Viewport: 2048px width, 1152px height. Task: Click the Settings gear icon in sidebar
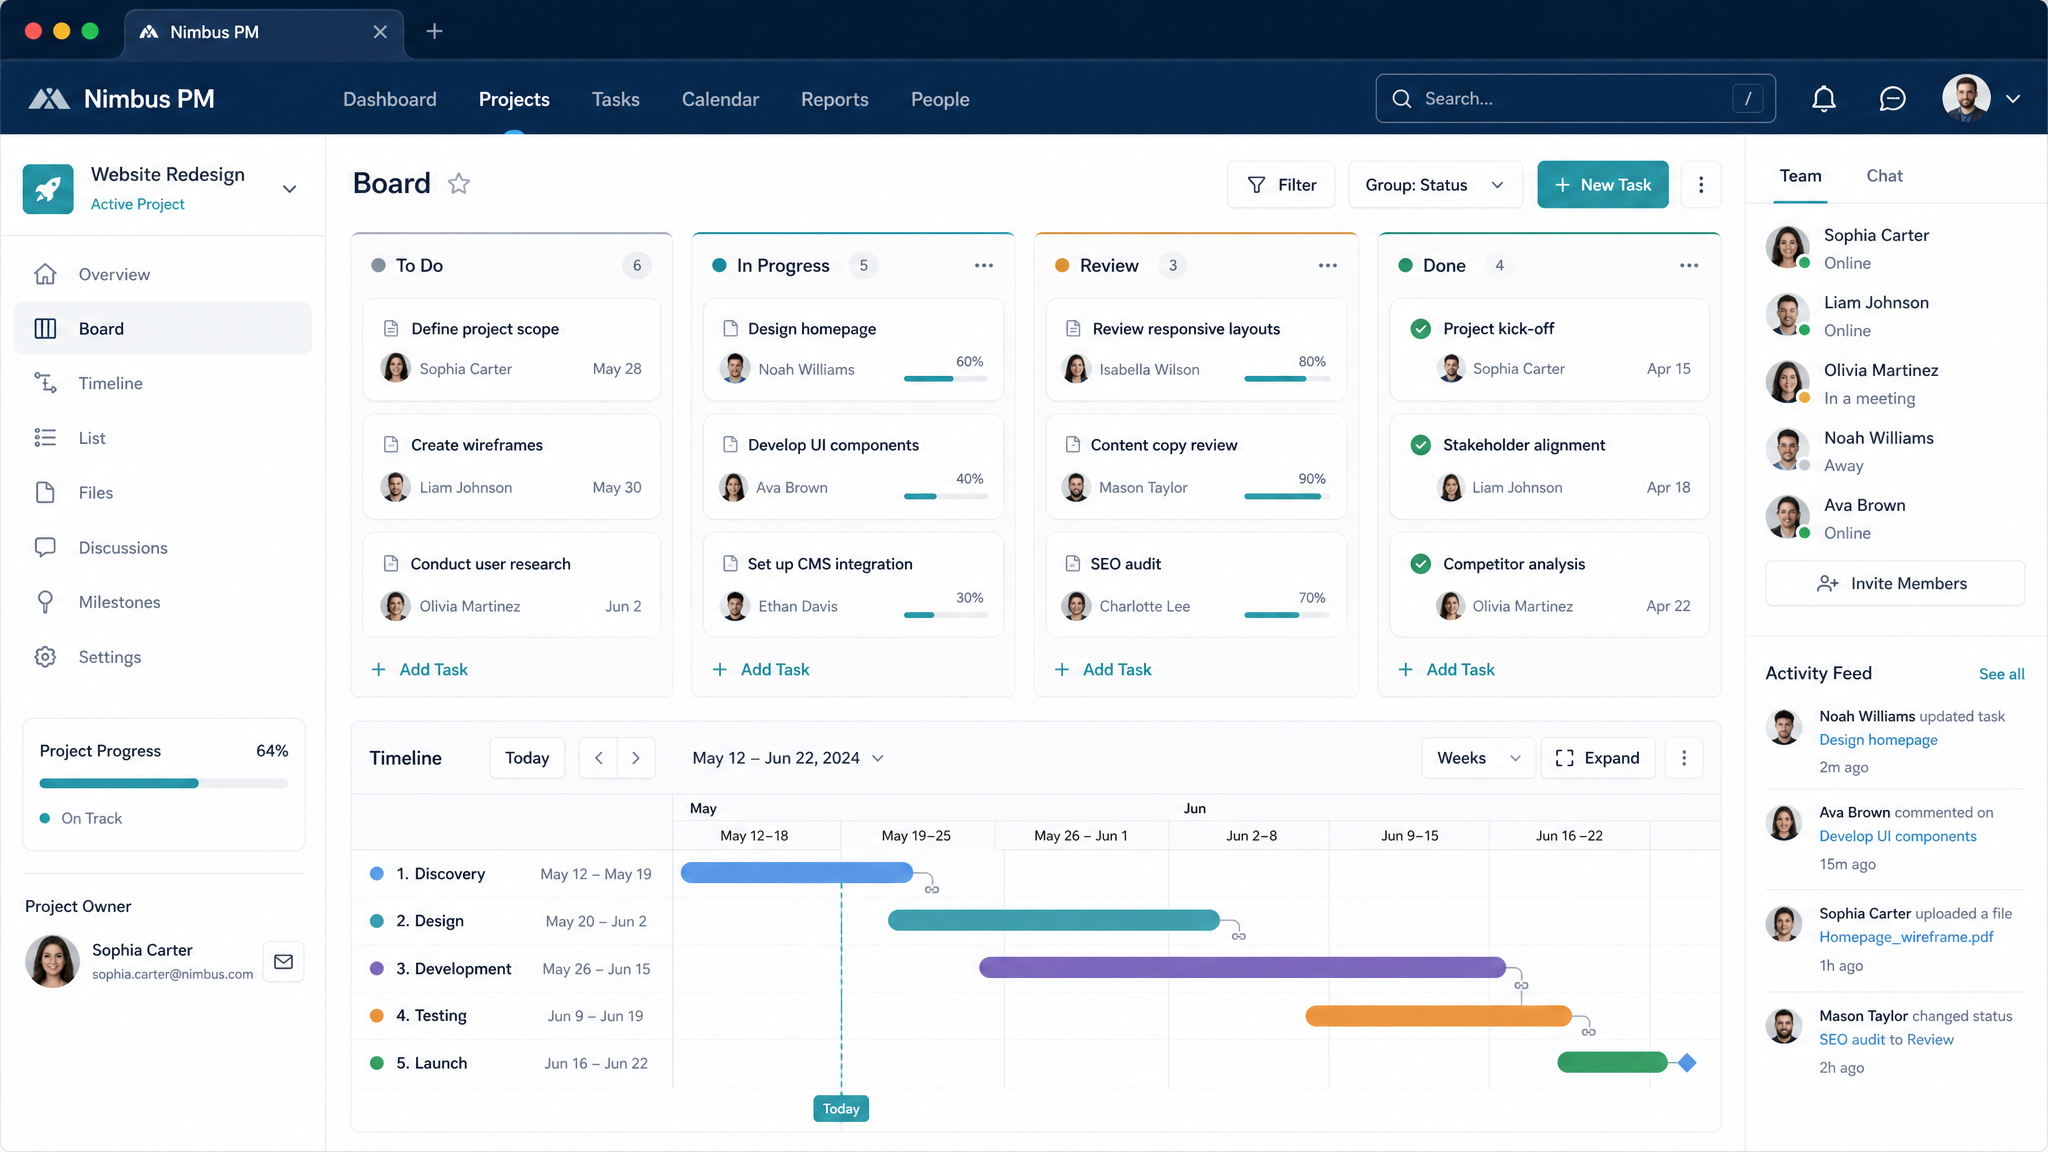45,657
